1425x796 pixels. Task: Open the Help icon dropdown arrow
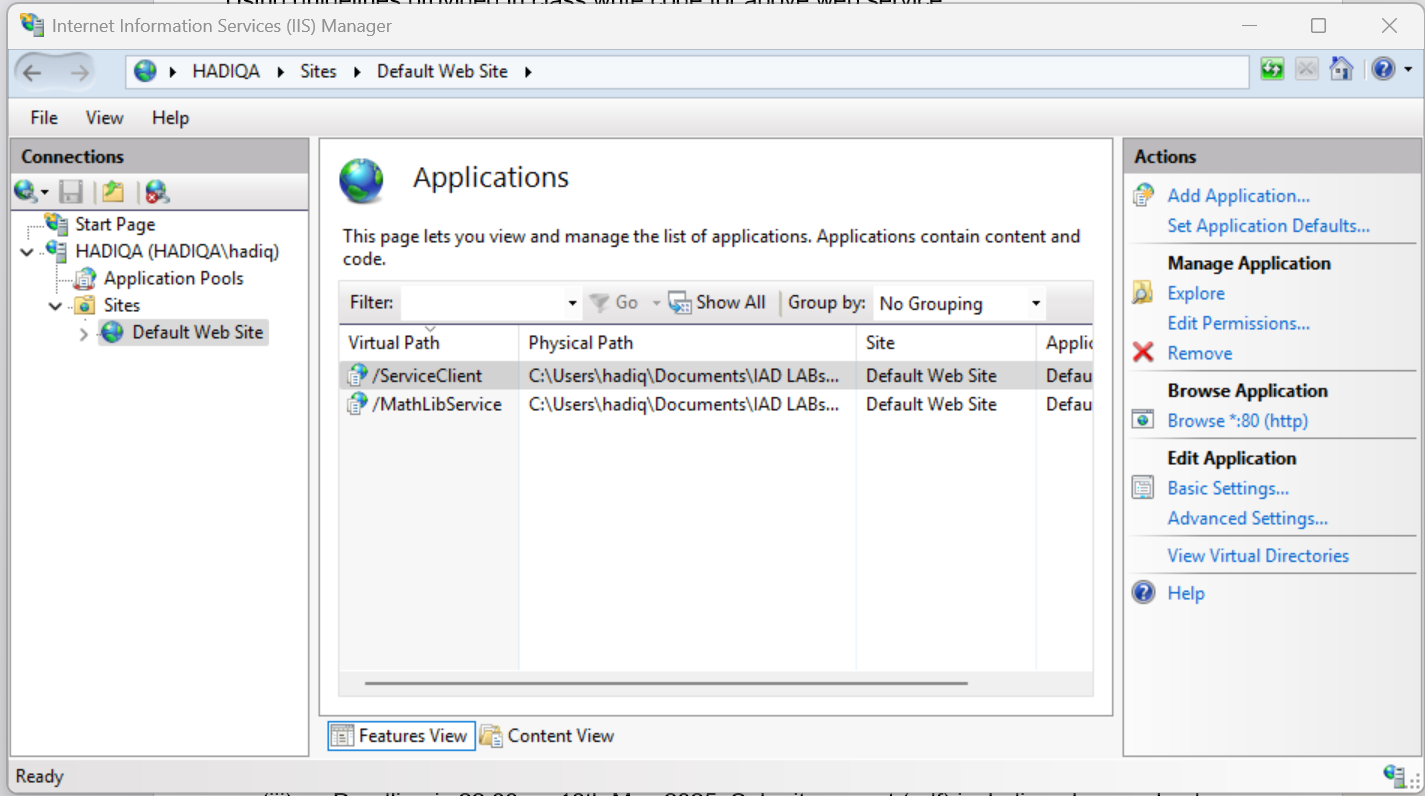click(x=1408, y=70)
